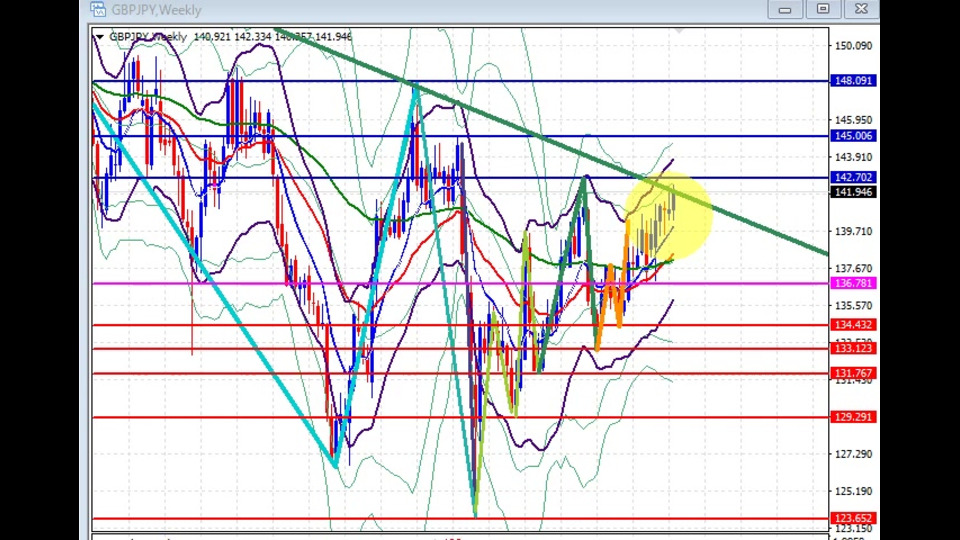Click the 143.910 price scale value
Image resolution: width=960 pixels, height=540 pixels.
(853, 157)
